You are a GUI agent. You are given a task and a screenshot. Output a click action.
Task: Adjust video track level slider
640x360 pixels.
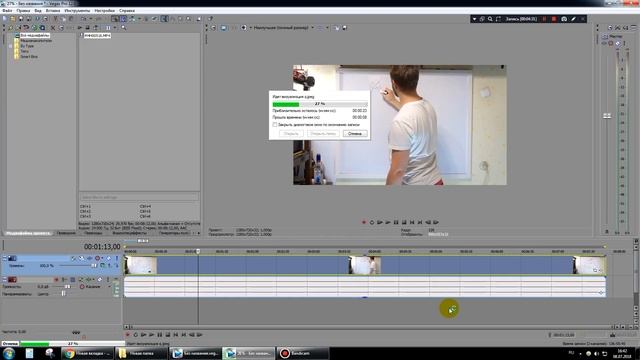[94, 265]
